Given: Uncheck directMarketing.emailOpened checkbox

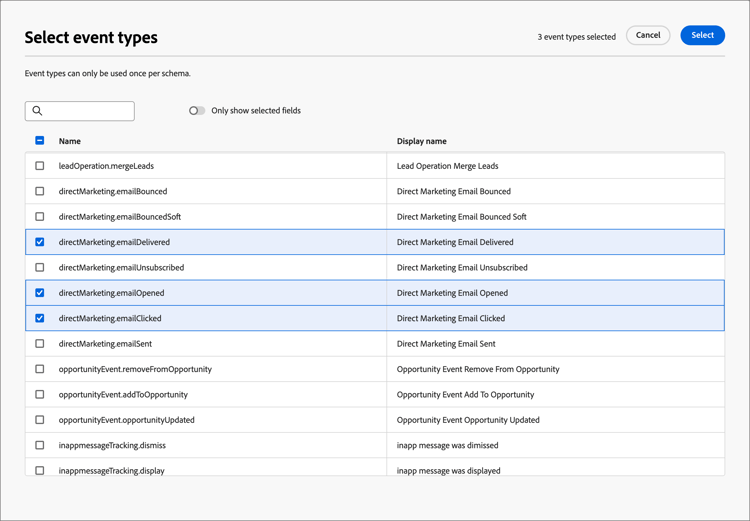Looking at the screenshot, I should (40, 293).
